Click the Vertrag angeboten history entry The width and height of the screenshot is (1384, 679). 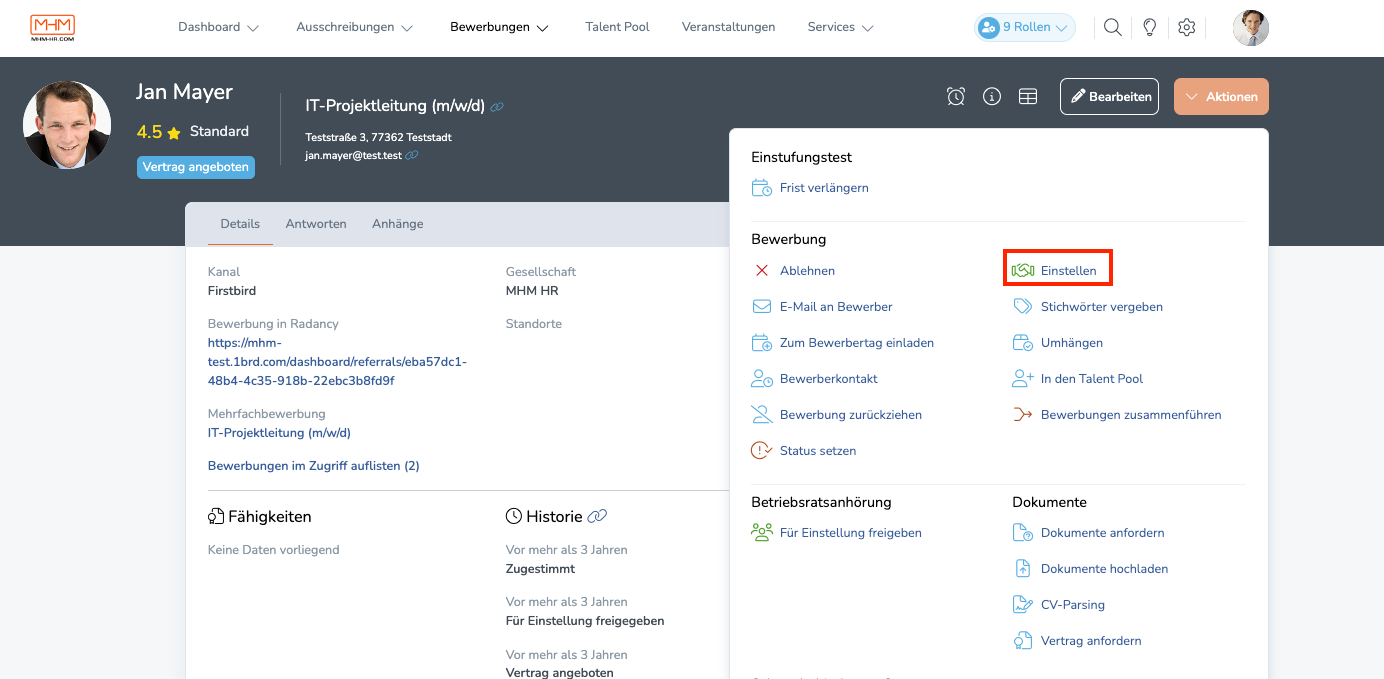pyautogui.click(x=560, y=673)
